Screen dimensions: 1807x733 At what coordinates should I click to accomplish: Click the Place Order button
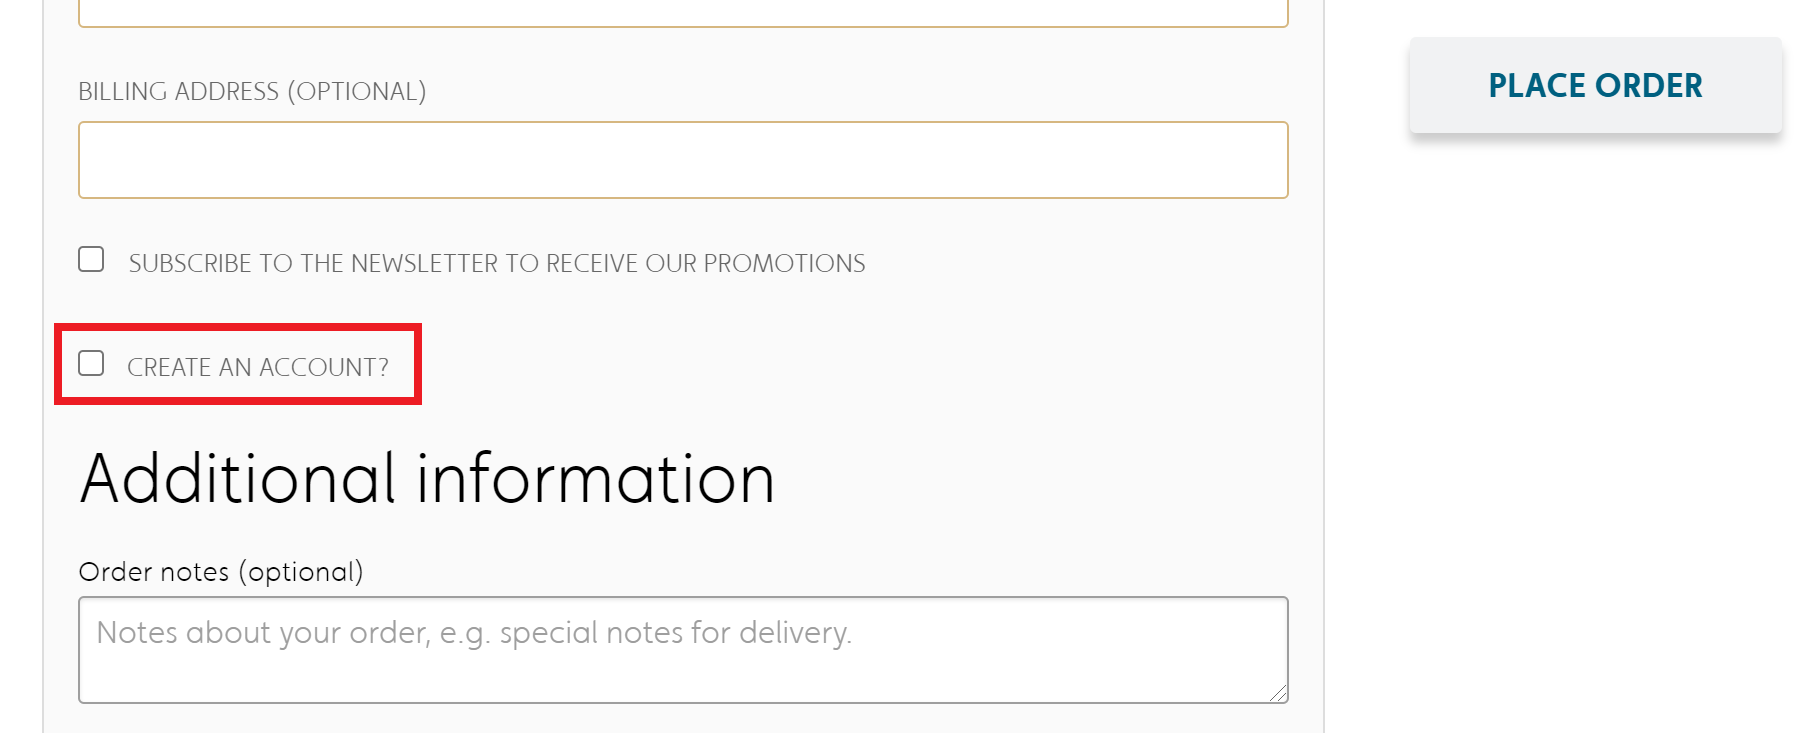[1595, 86]
